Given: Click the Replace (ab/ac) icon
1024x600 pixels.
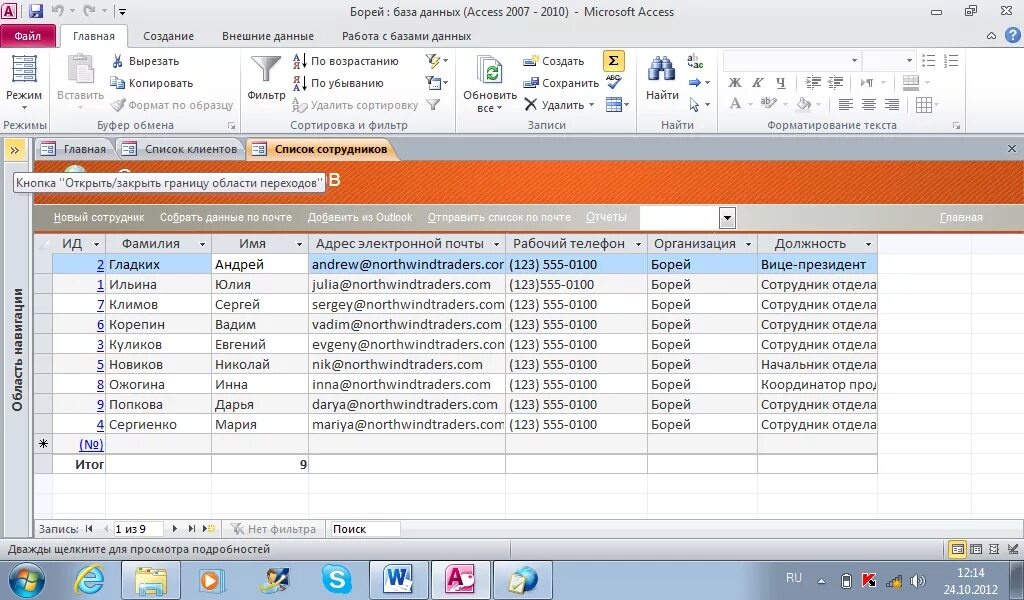Looking at the screenshot, I should (x=695, y=61).
